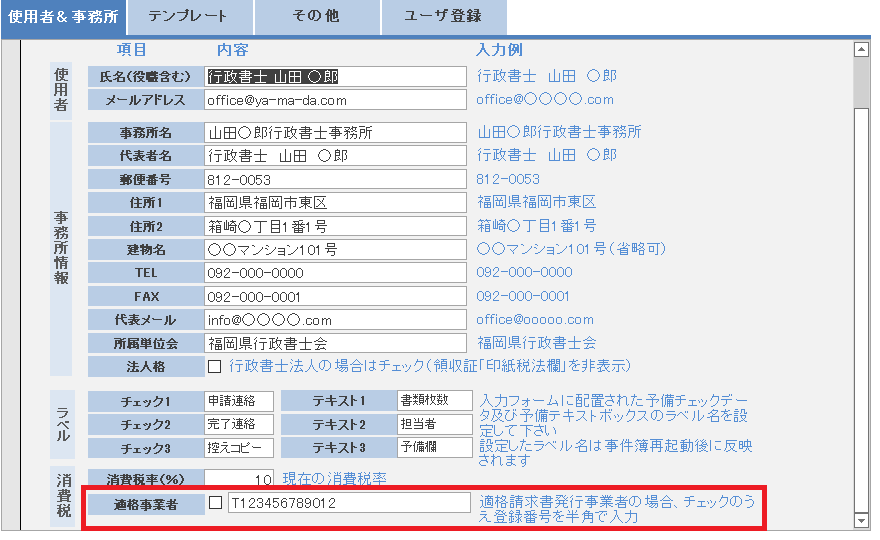The image size is (880, 540).
Task: Click the 郵便番号 input field
Action: point(335,180)
